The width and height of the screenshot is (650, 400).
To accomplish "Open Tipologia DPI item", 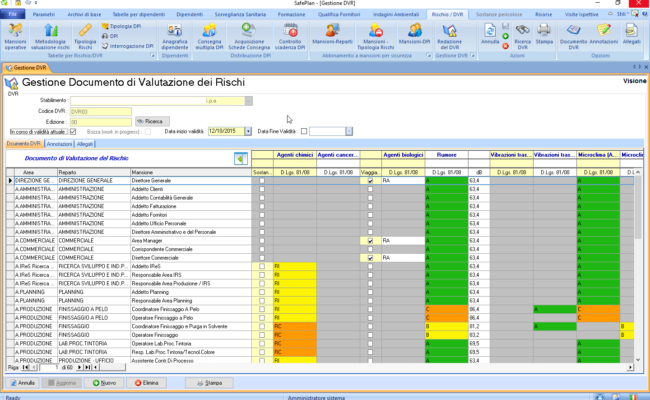I will (x=121, y=26).
